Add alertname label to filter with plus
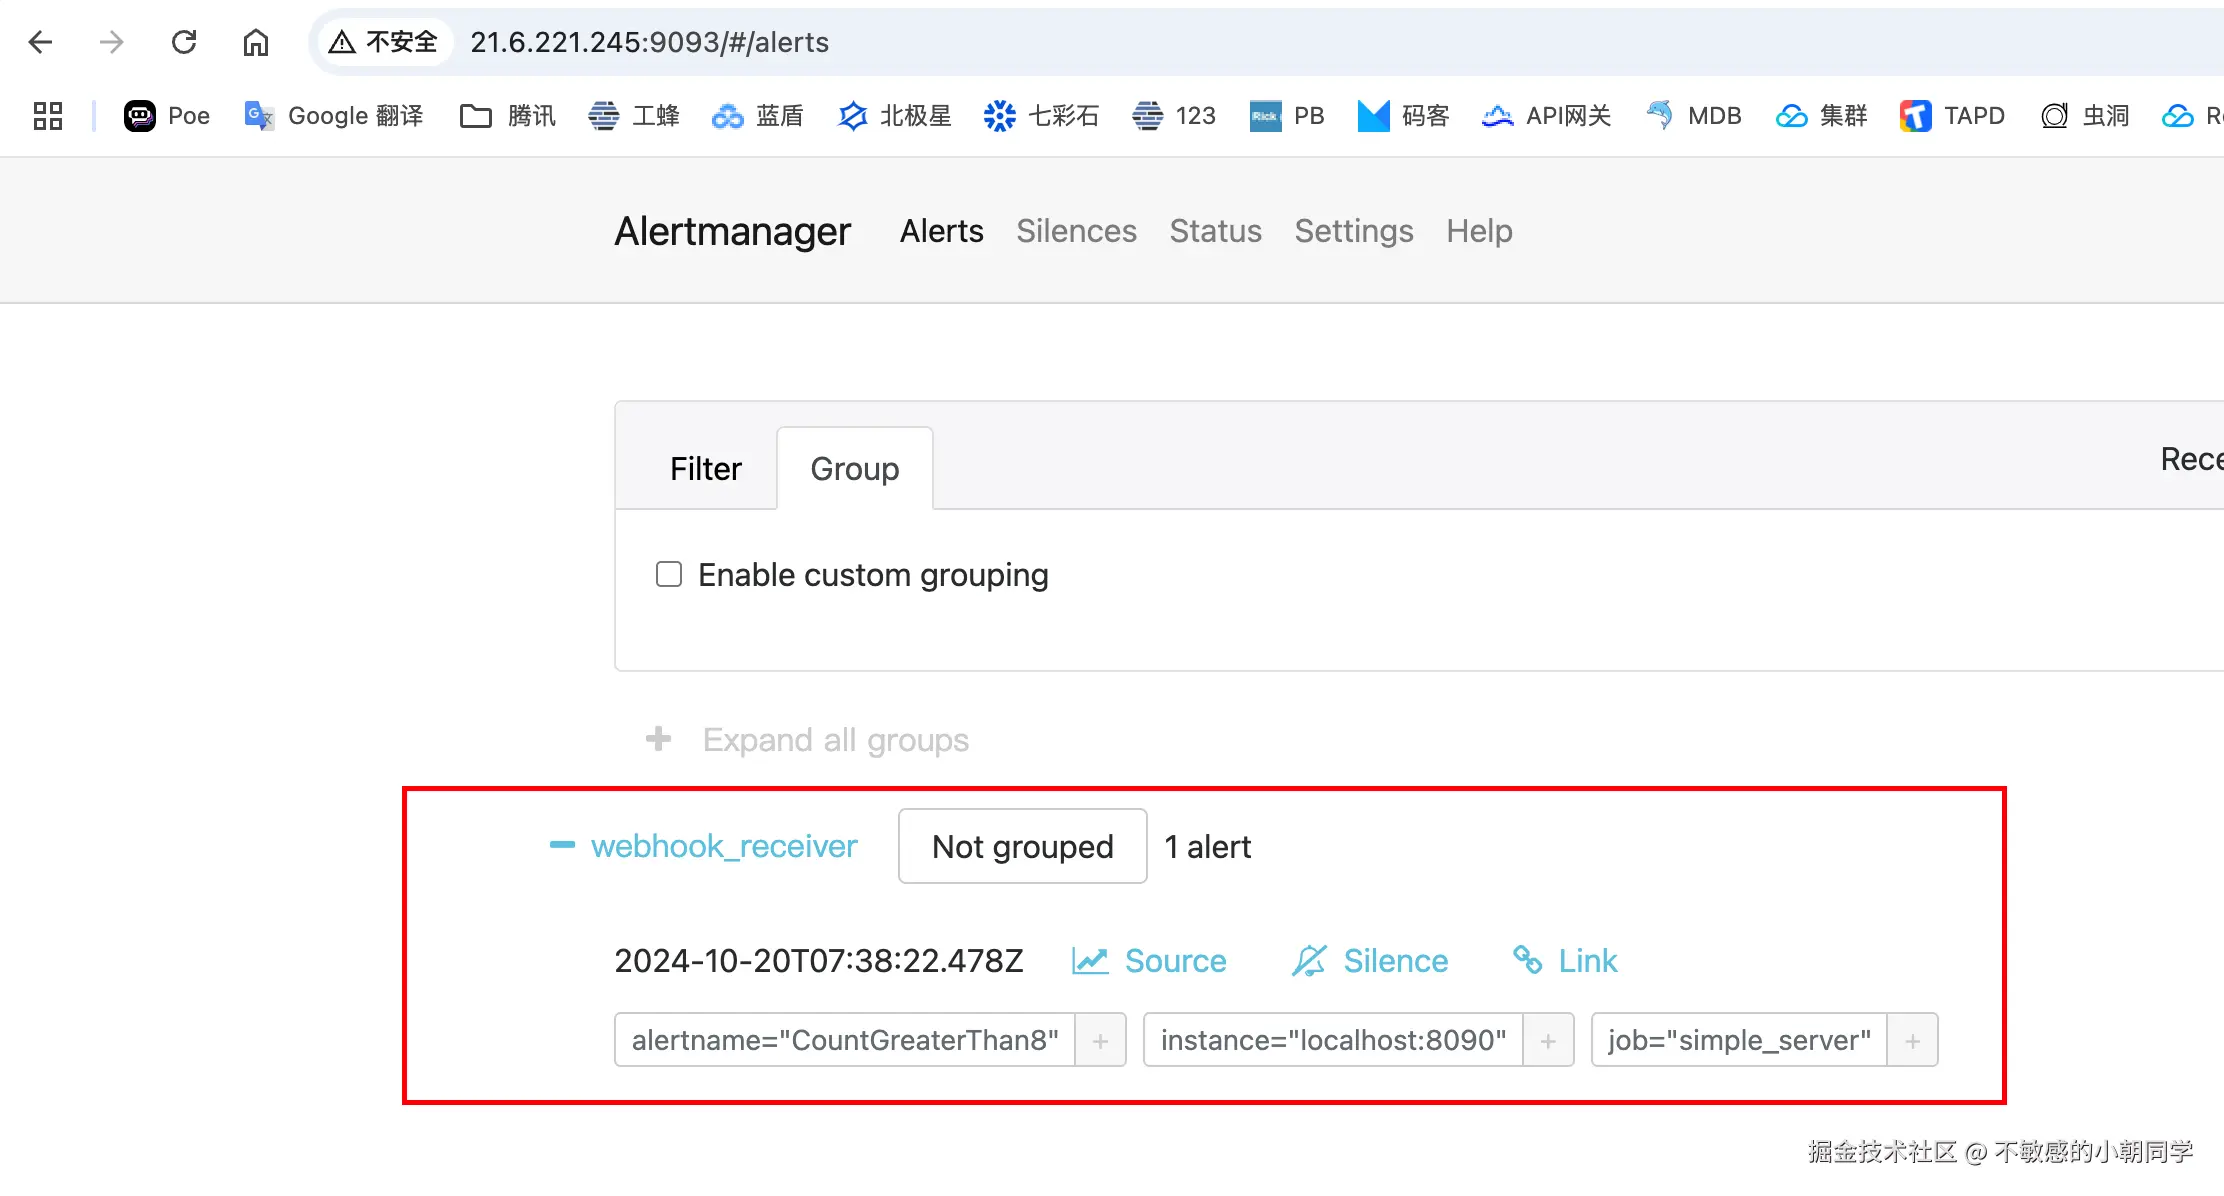This screenshot has width=2224, height=1196. tap(1100, 1041)
